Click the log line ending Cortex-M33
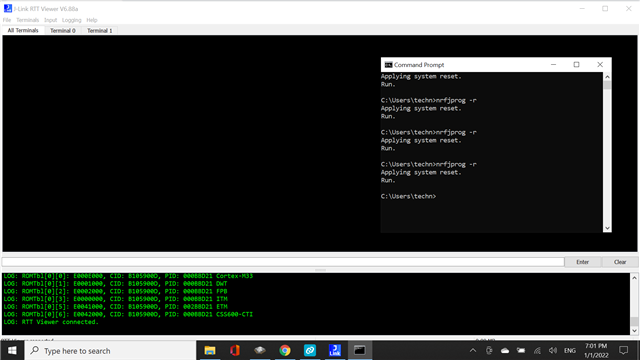The image size is (640, 360). [128, 276]
